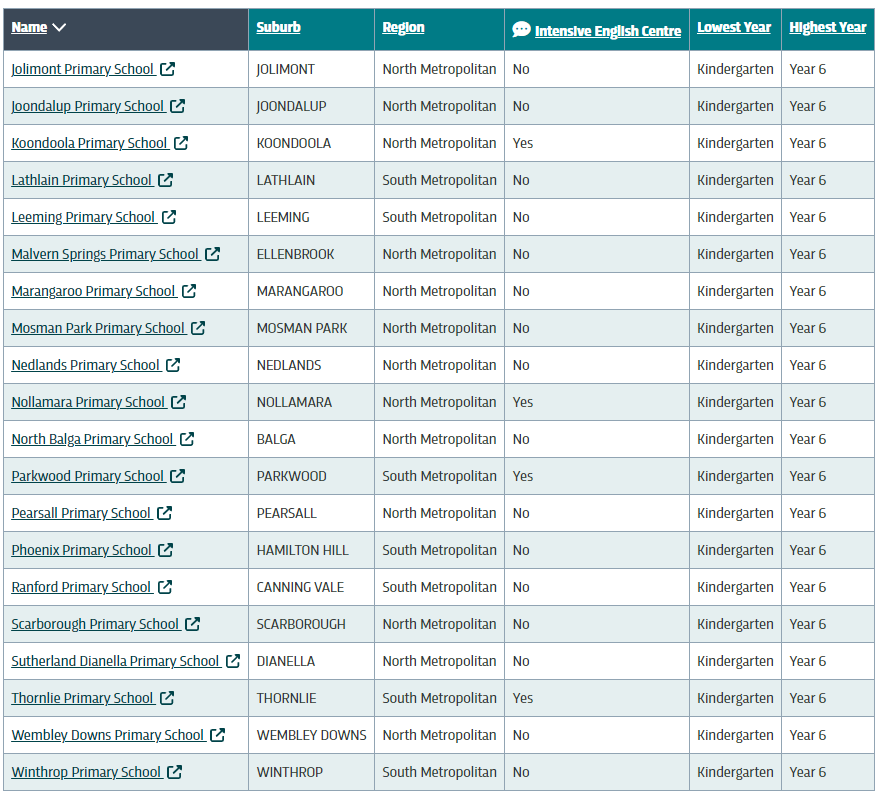Toggle the sort chevron next to Name
The width and height of the screenshot is (888, 805).
59,27
